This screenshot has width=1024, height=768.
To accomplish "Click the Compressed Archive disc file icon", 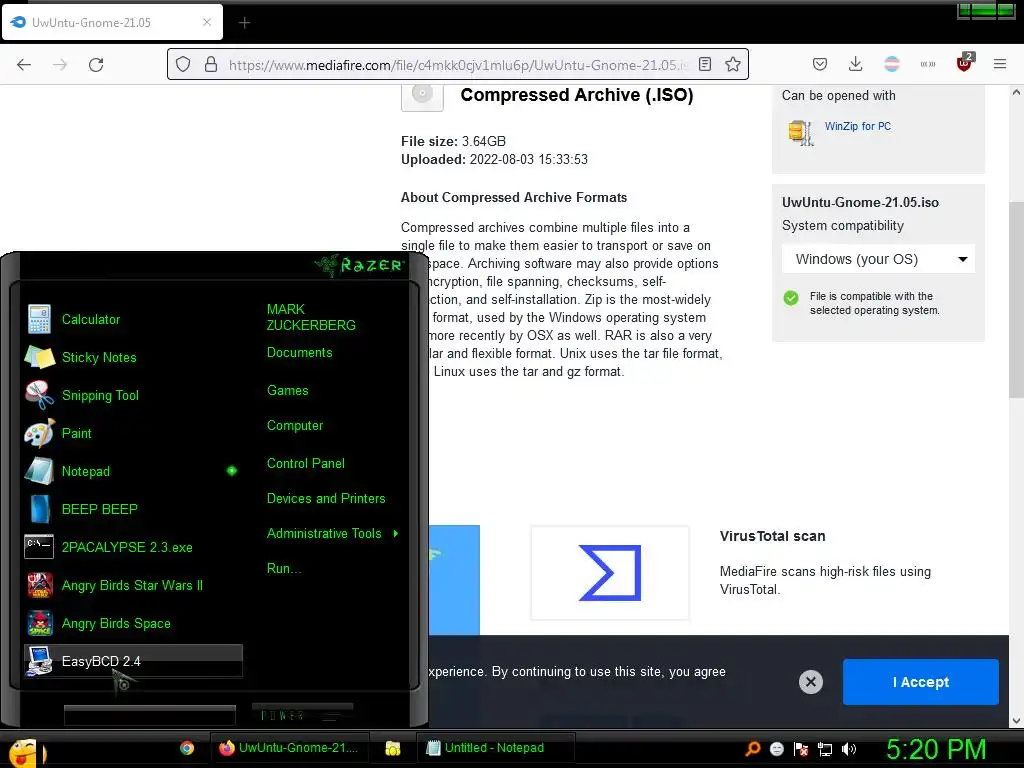I will (422, 96).
